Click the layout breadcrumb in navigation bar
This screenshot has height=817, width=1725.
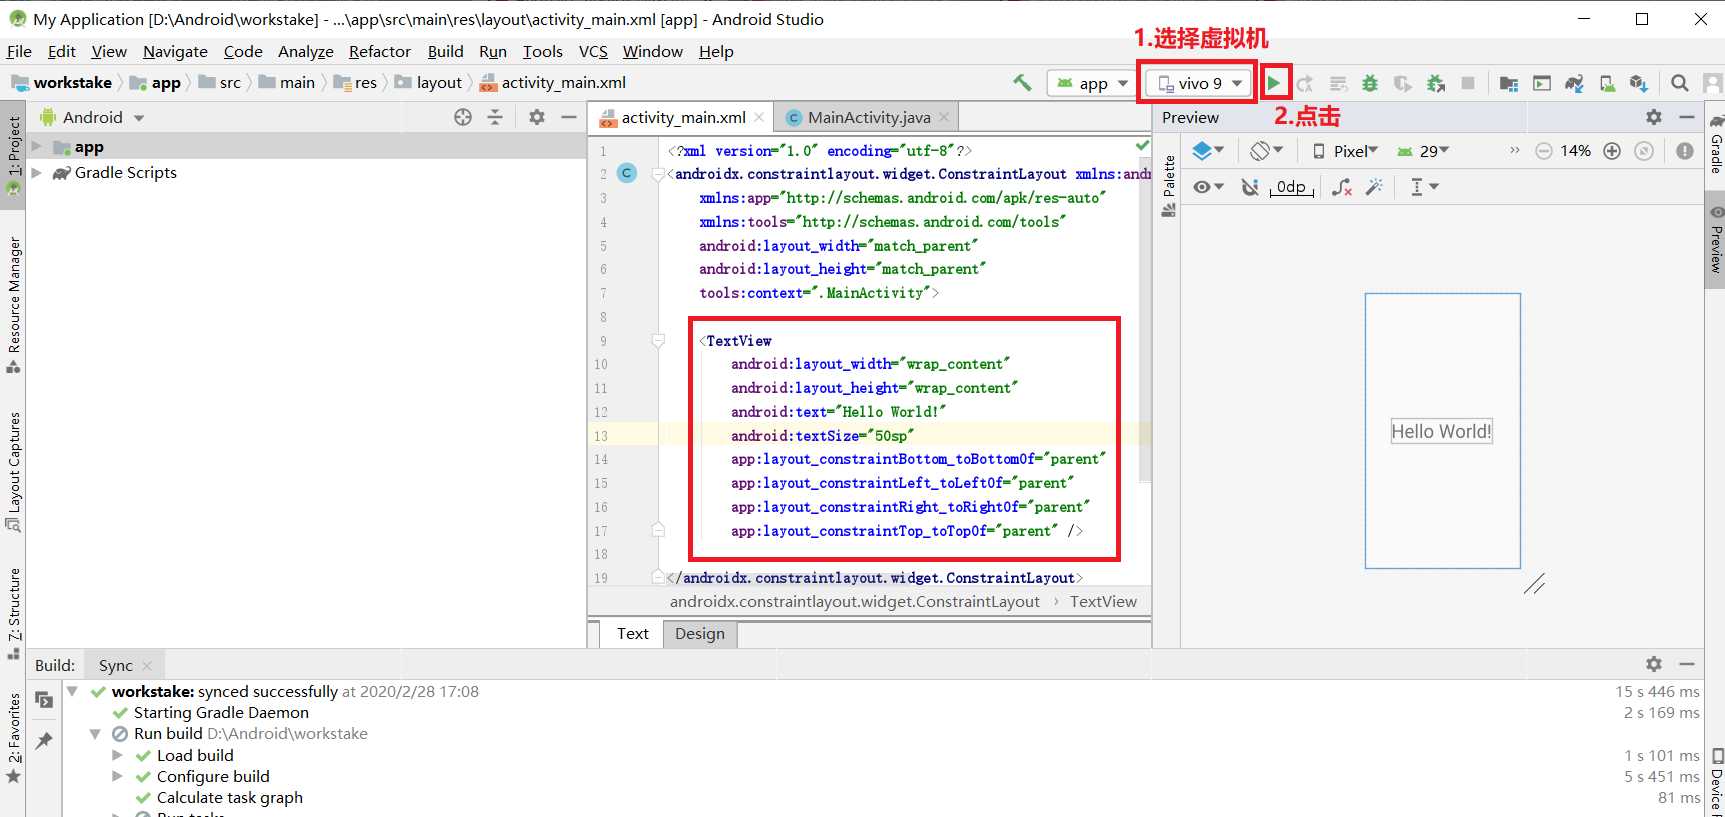(x=429, y=83)
